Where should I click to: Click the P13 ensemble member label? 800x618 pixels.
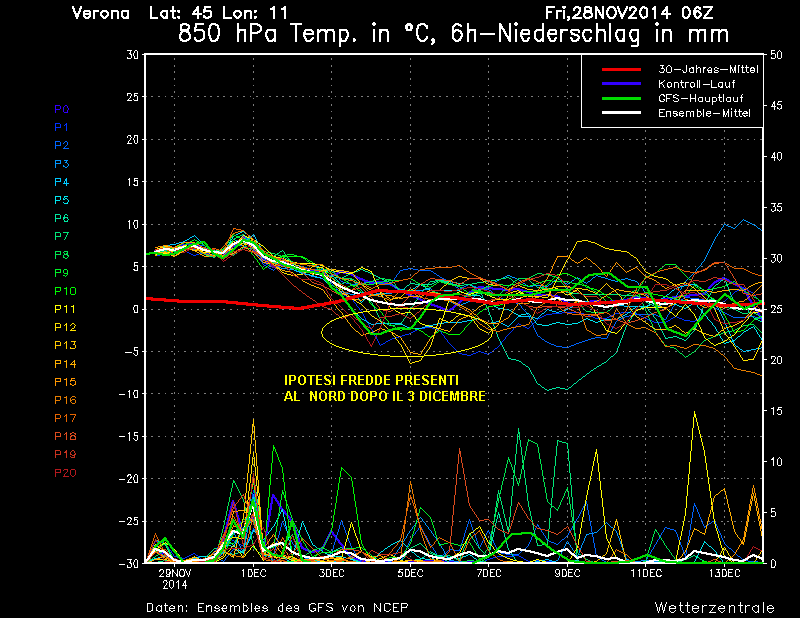pos(65,345)
